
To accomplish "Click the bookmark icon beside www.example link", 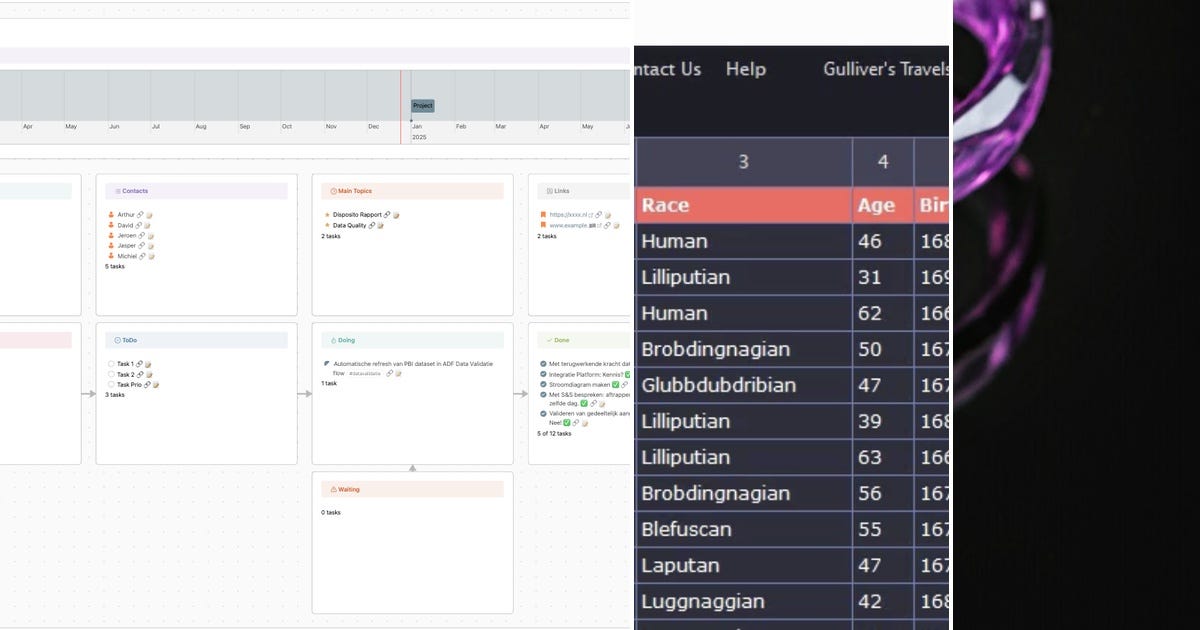I will click(x=543, y=225).
